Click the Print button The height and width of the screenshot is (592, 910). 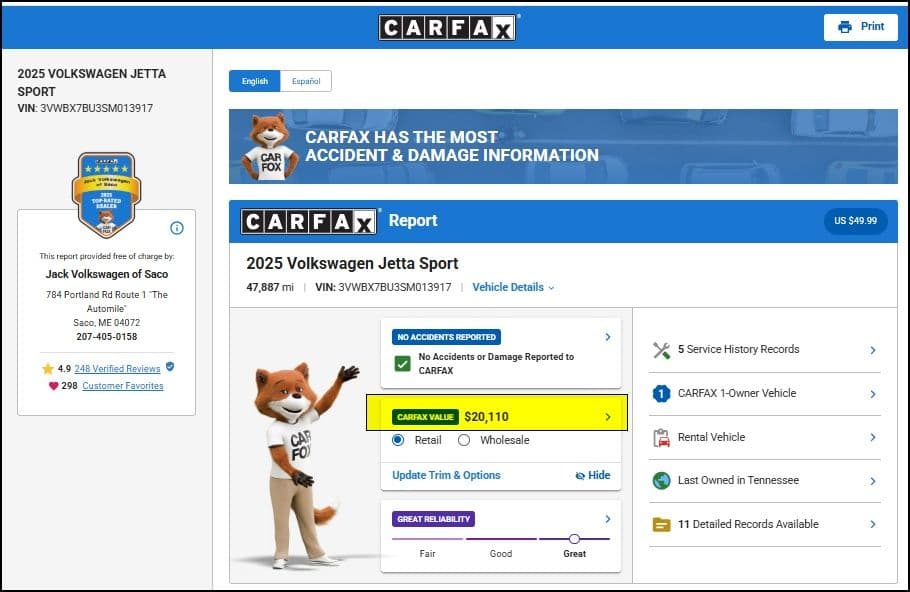[861, 27]
